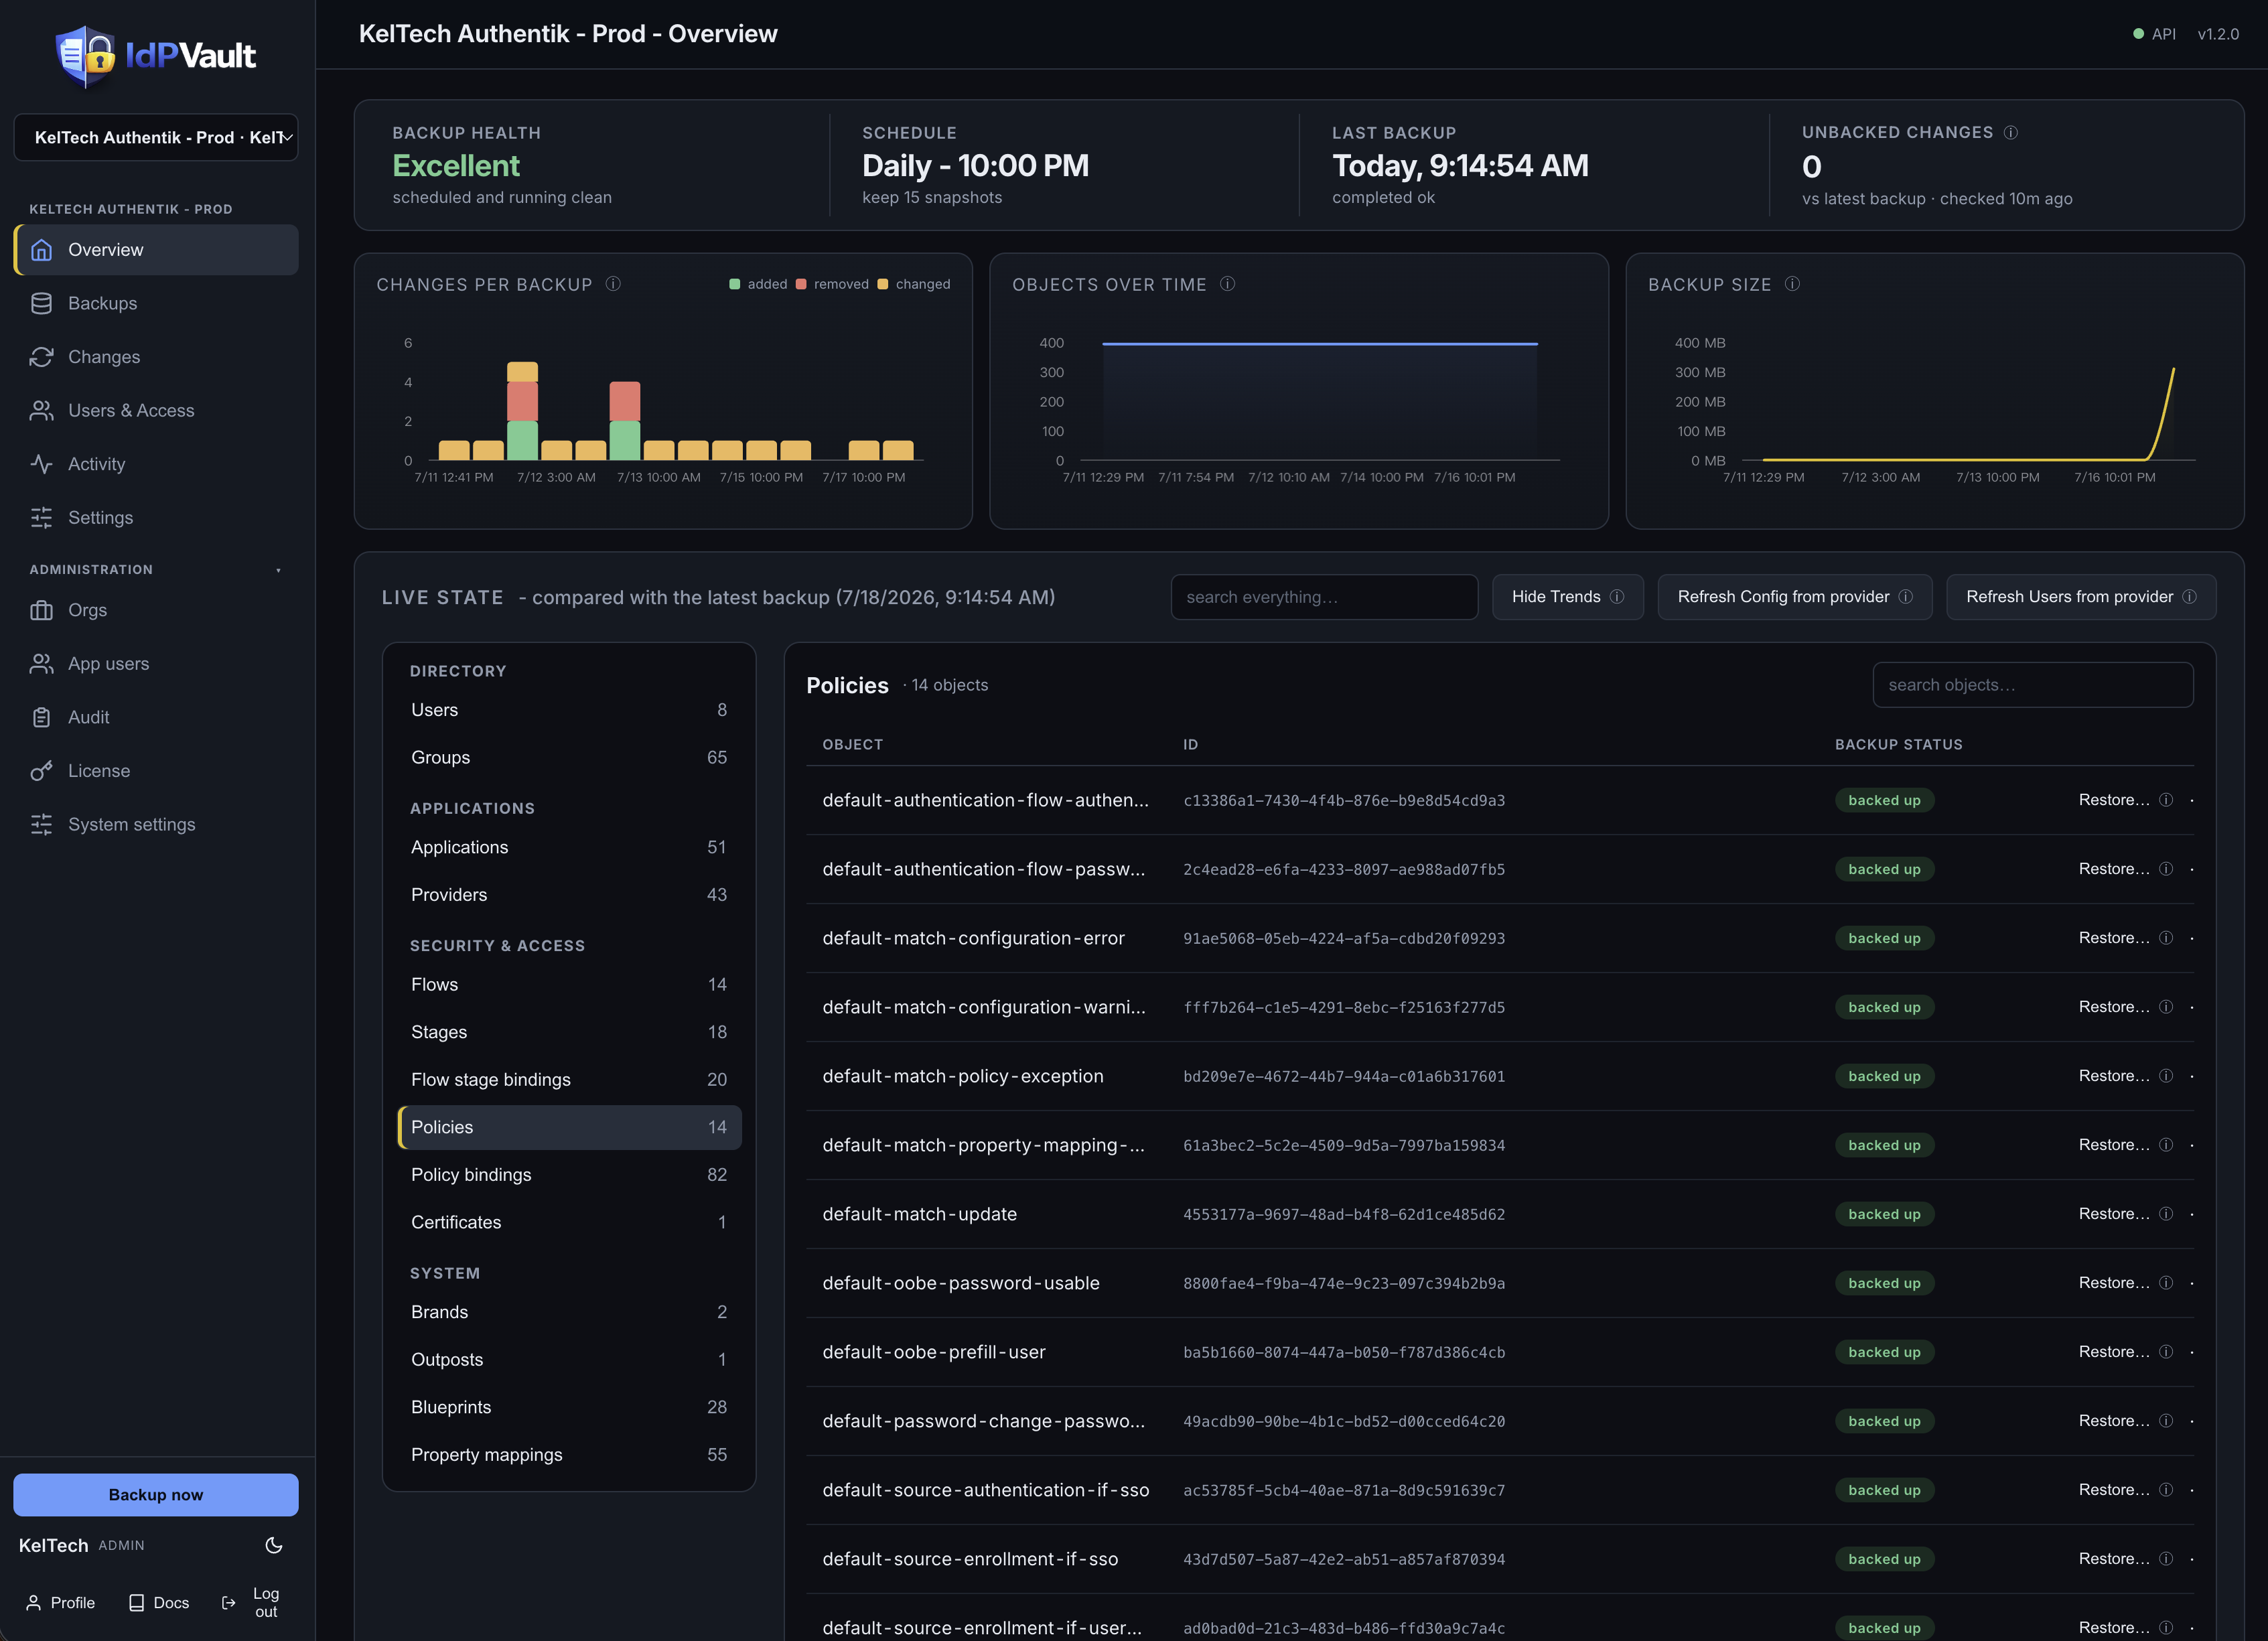This screenshot has width=2268, height=1641.
Task: Click row menu dot for default-match-policy-exception
Action: (2191, 1076)
